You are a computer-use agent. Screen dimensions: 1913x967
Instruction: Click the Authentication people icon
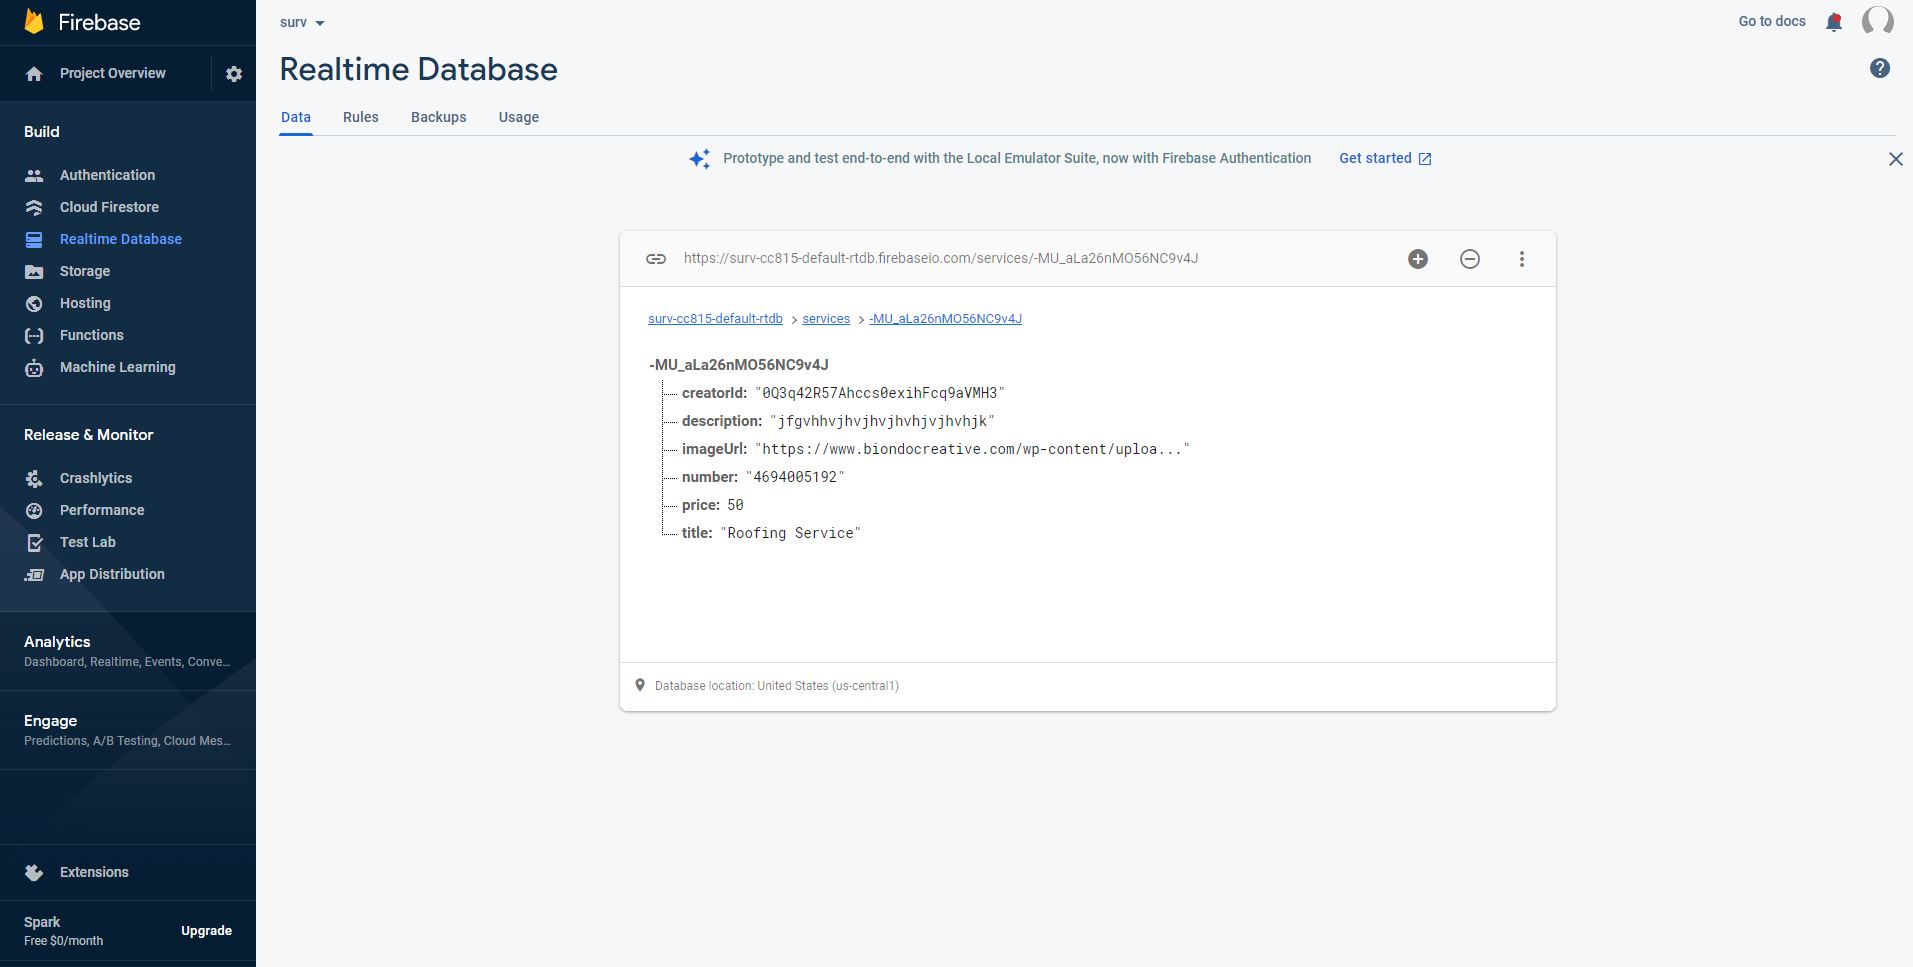click(34, 175)
